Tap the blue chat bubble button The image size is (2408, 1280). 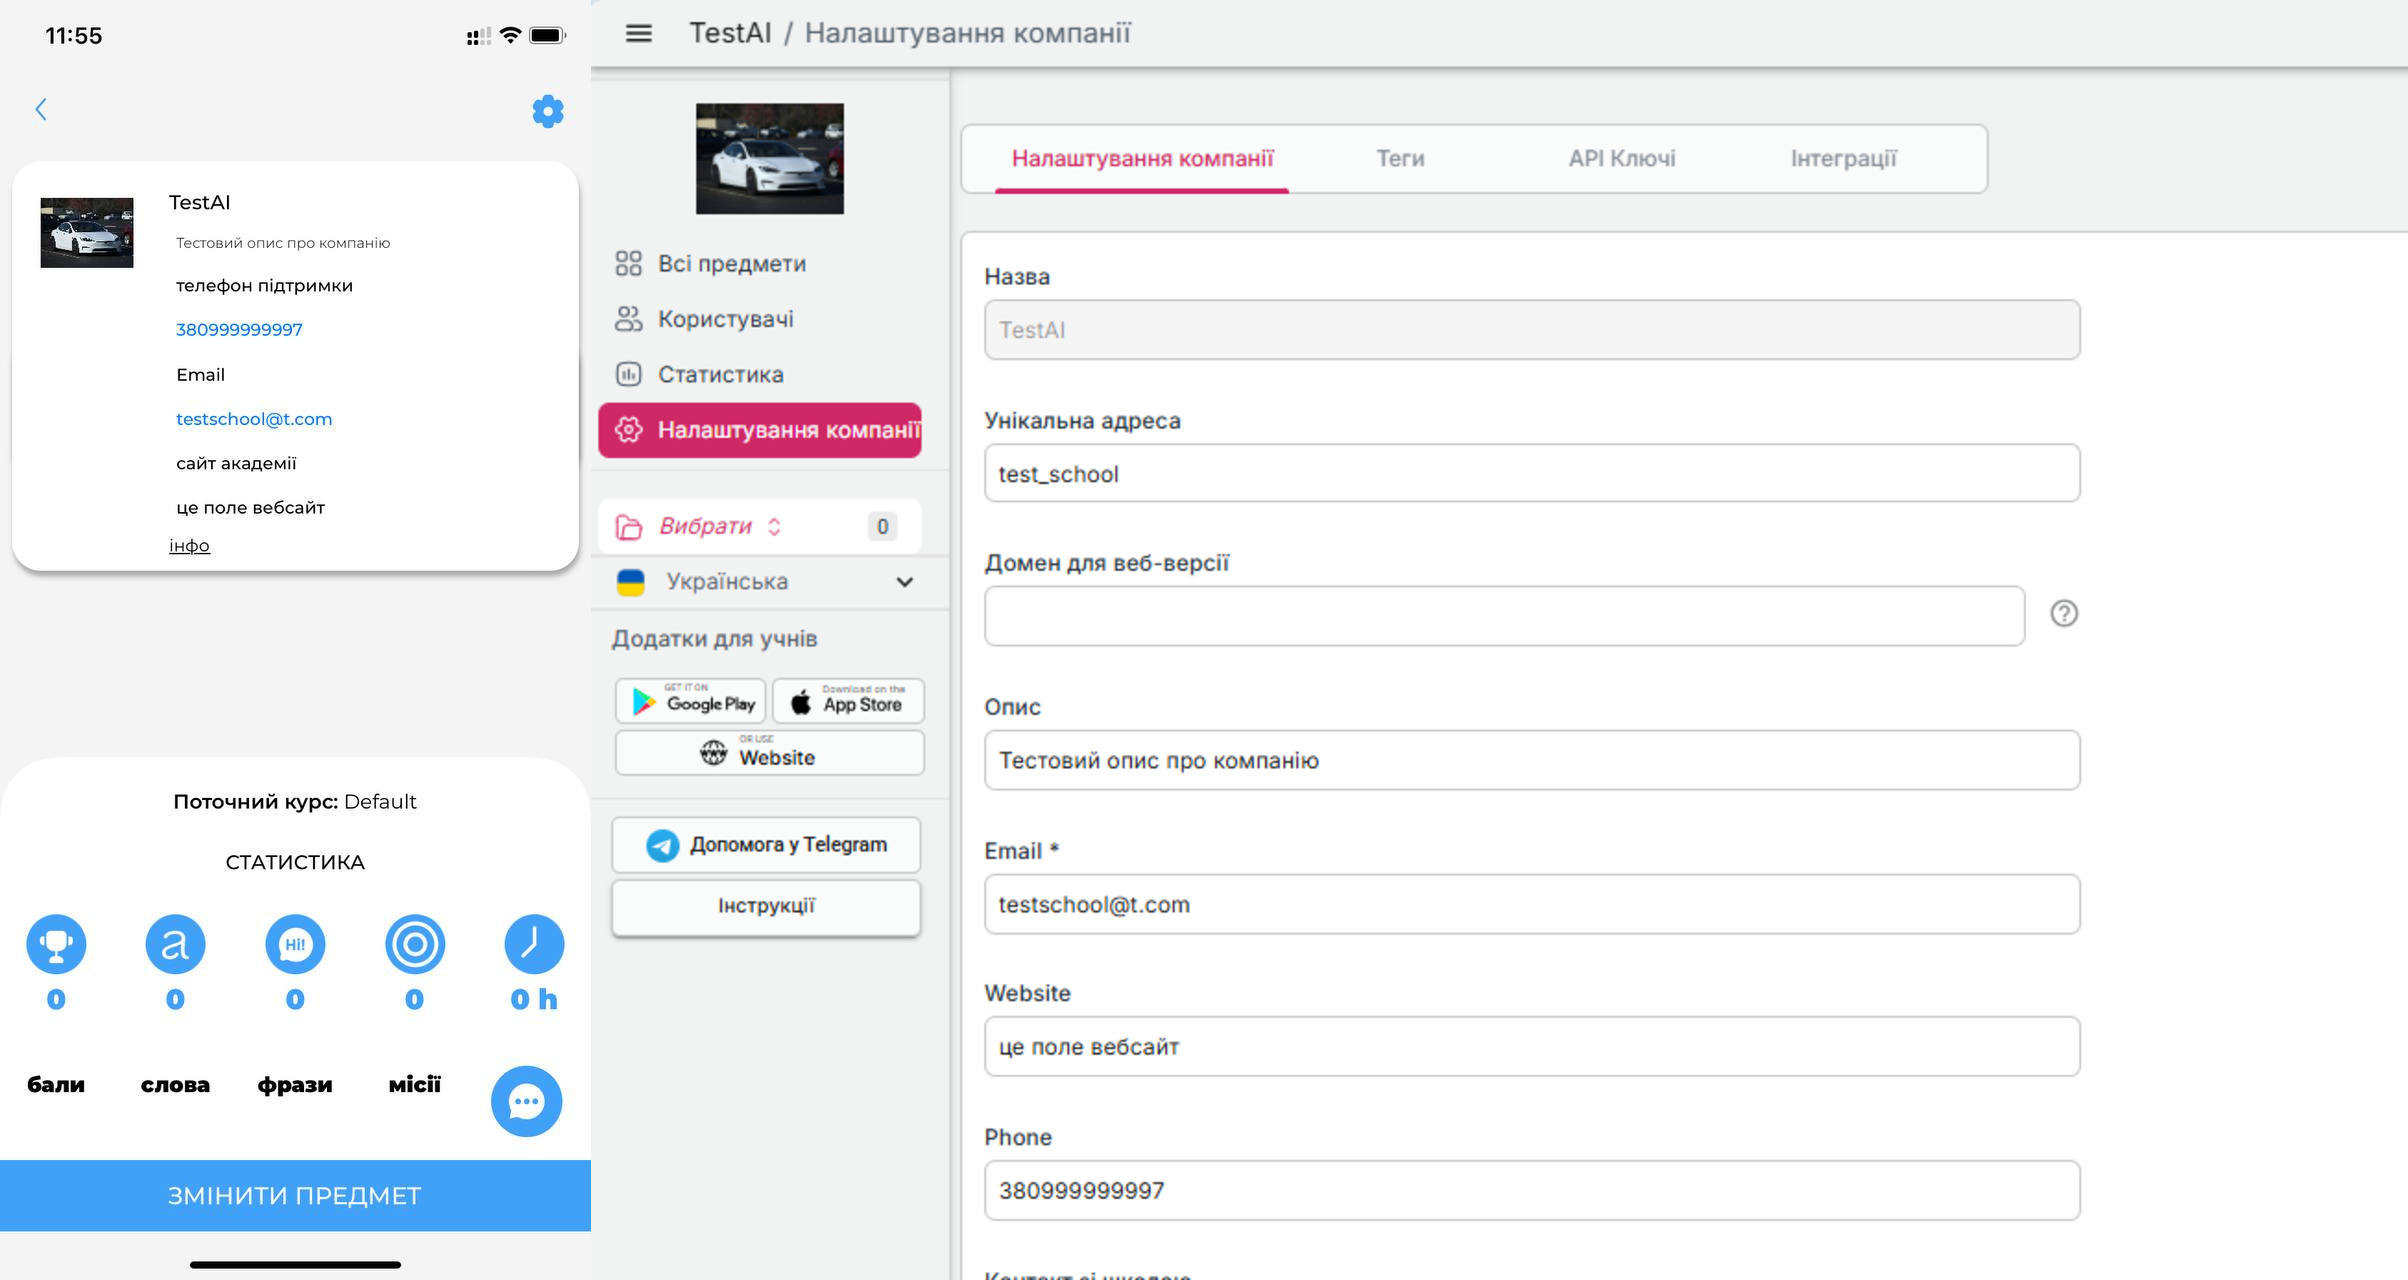pyautogui.click(x=526, y=1101)
